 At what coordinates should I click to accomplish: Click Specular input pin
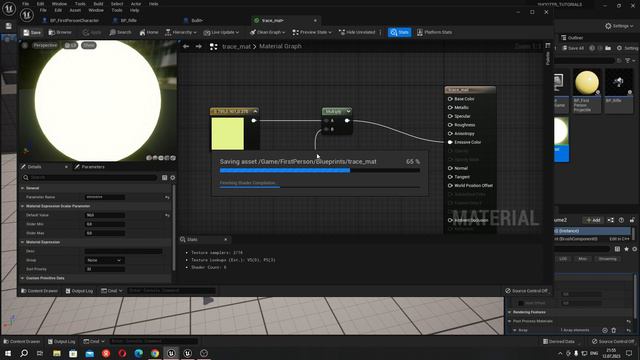pyautogui.click(x=450, y=116)
